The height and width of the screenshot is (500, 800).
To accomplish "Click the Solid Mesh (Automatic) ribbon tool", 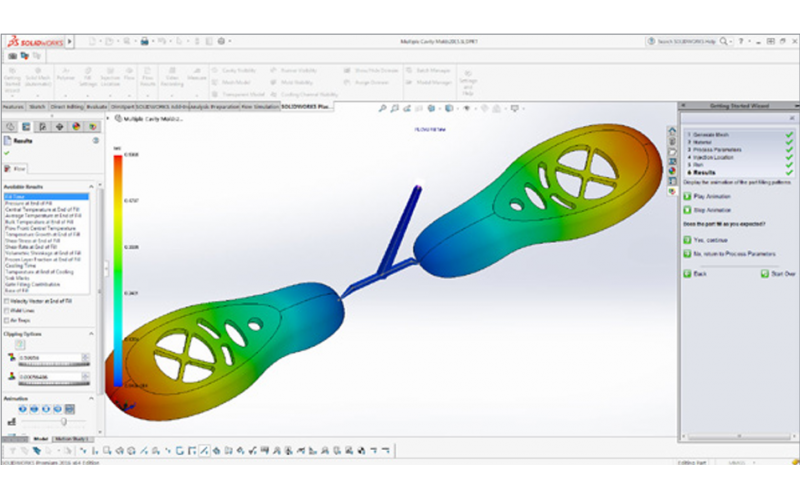I will pyautogui.click(x=38, y=77).
